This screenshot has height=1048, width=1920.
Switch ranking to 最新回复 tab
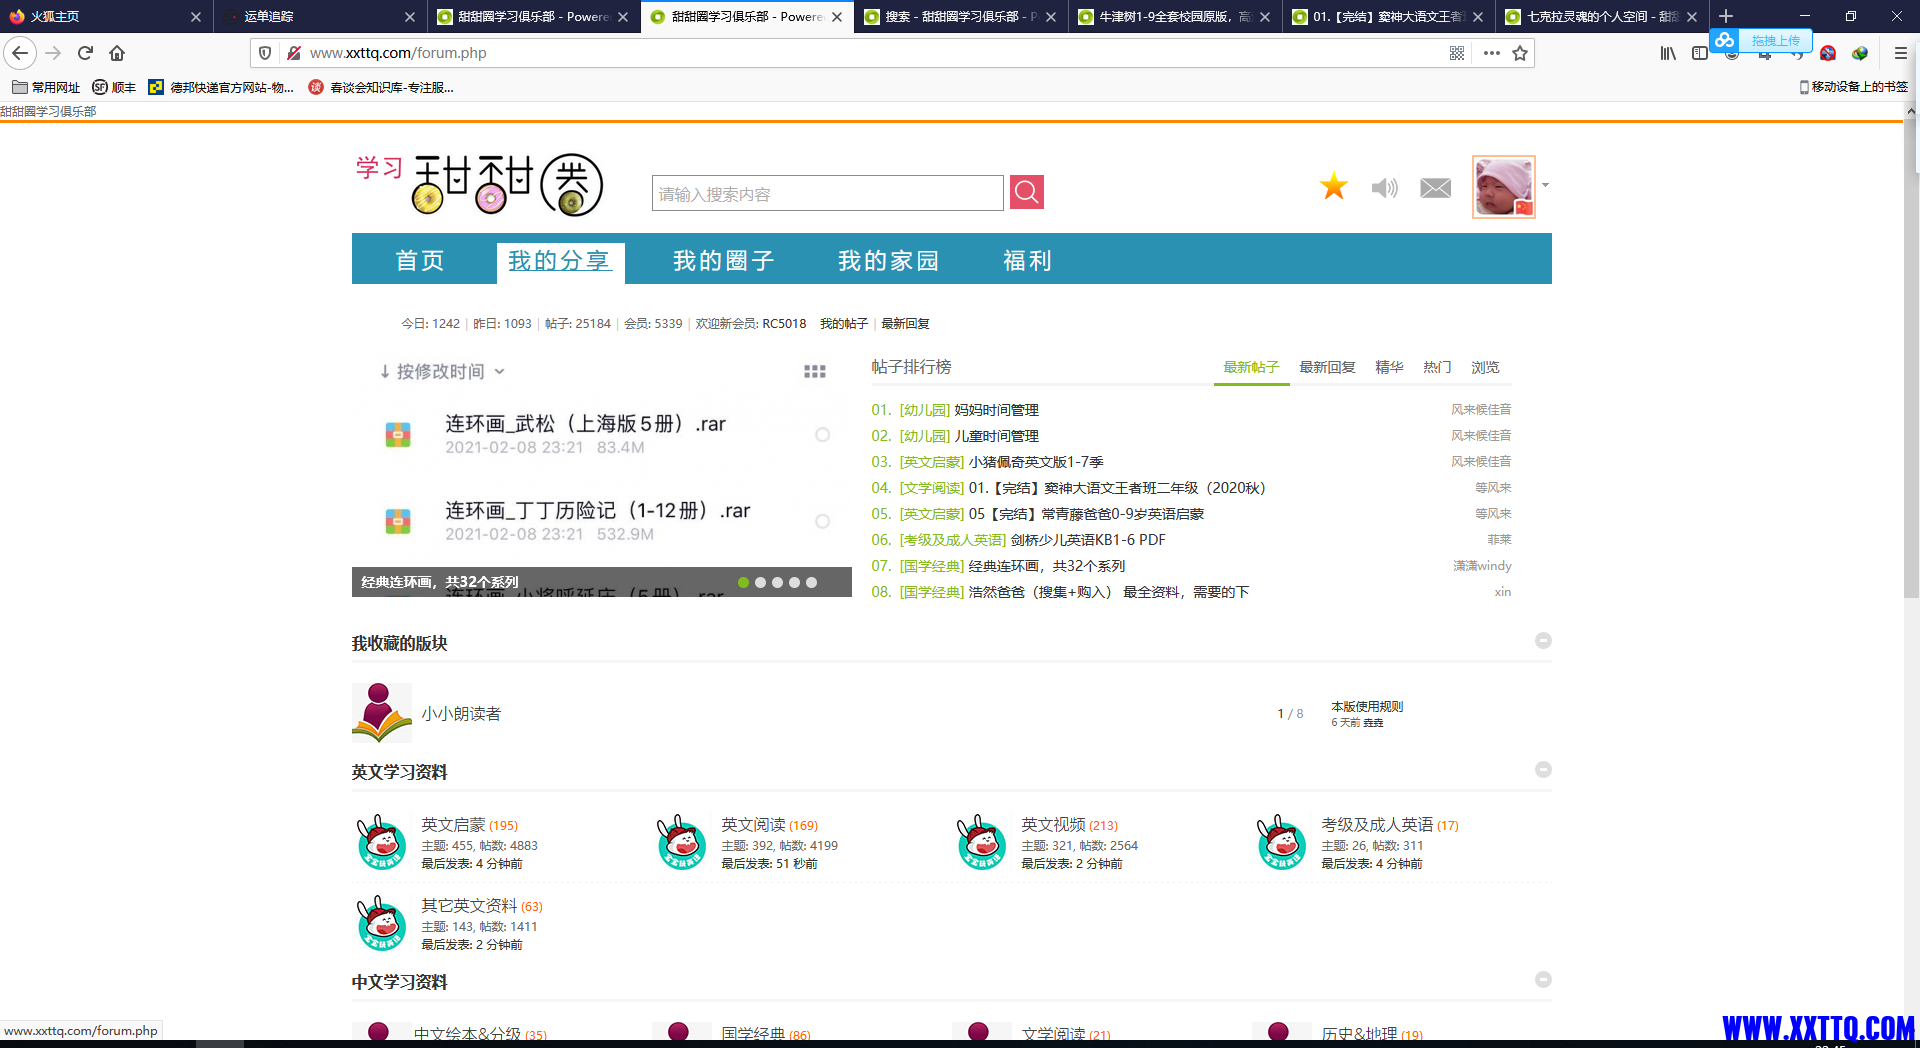point(1327,367)
